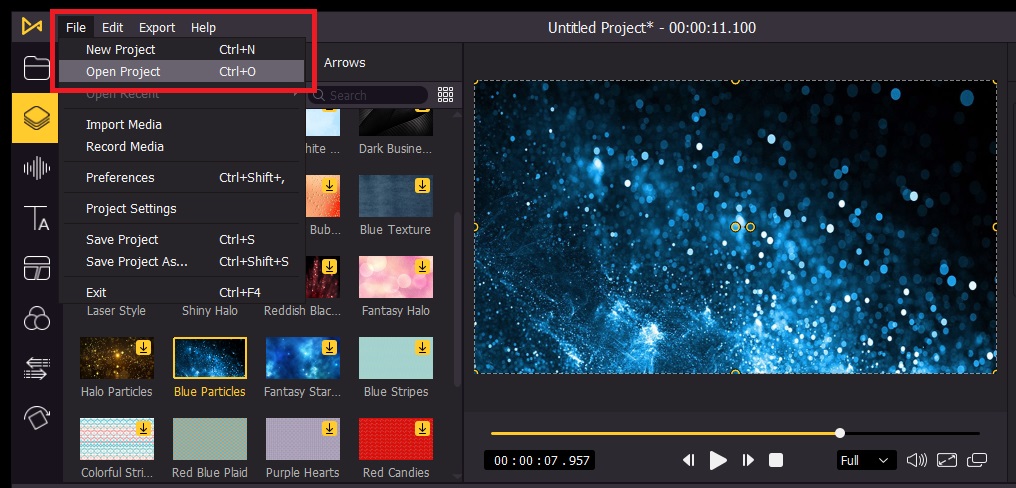Click the timecode 00:00:07.957 field
Image resolution: width=1016 pixels, height=488 pixels.
[539, 460]
